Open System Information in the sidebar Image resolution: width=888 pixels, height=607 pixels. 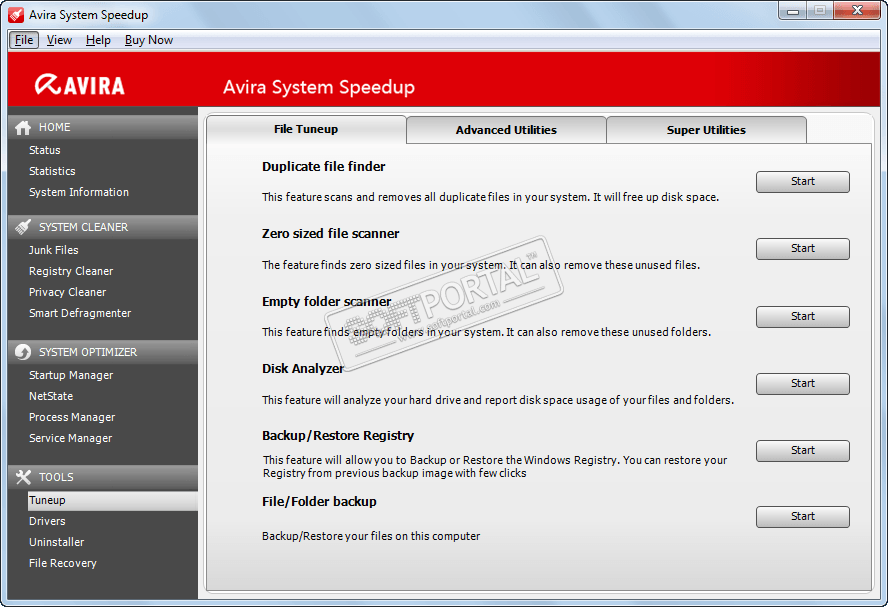tap(79, 192)
